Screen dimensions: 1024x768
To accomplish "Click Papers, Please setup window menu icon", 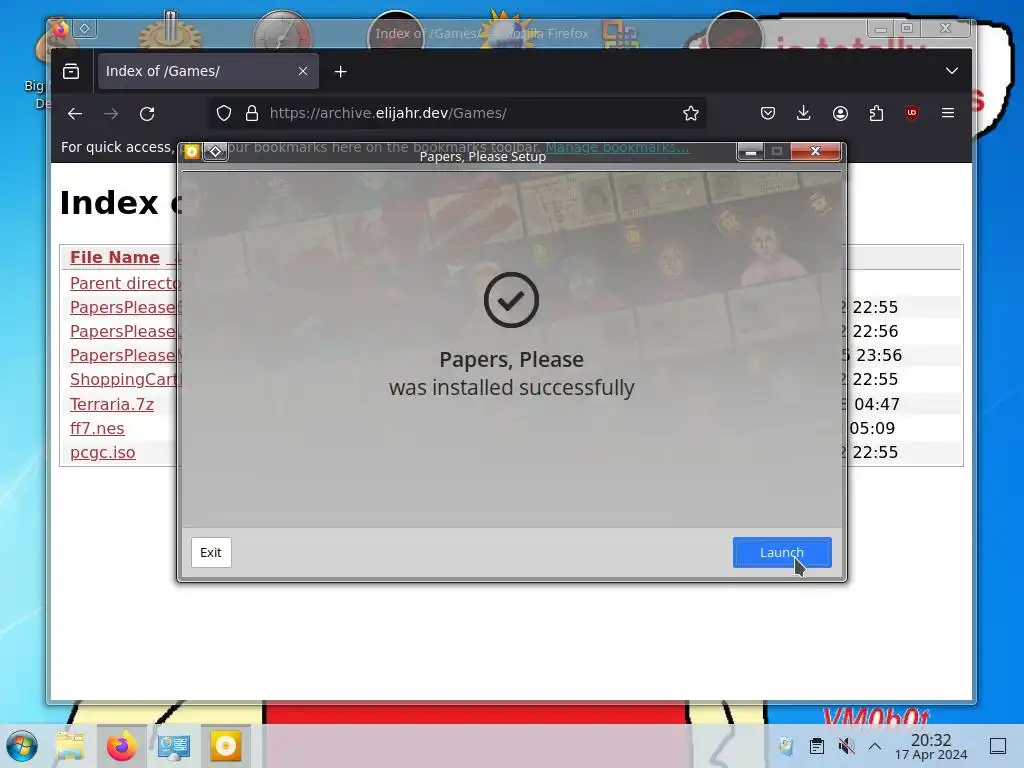I will 192,152.
